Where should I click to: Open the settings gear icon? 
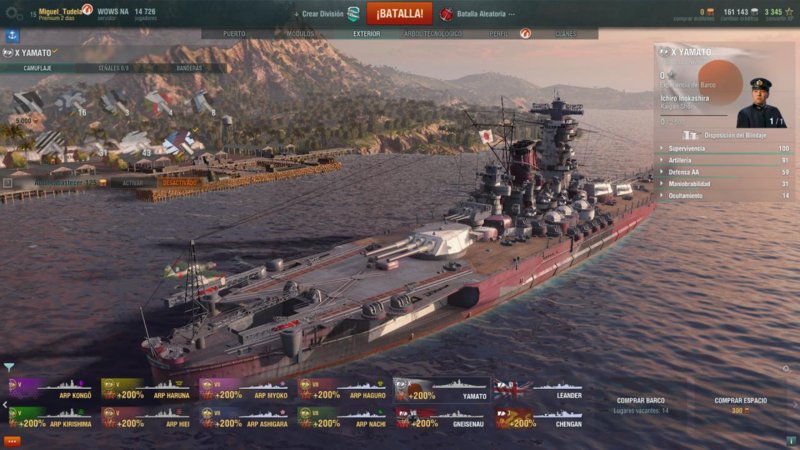[x=13, y=14]
